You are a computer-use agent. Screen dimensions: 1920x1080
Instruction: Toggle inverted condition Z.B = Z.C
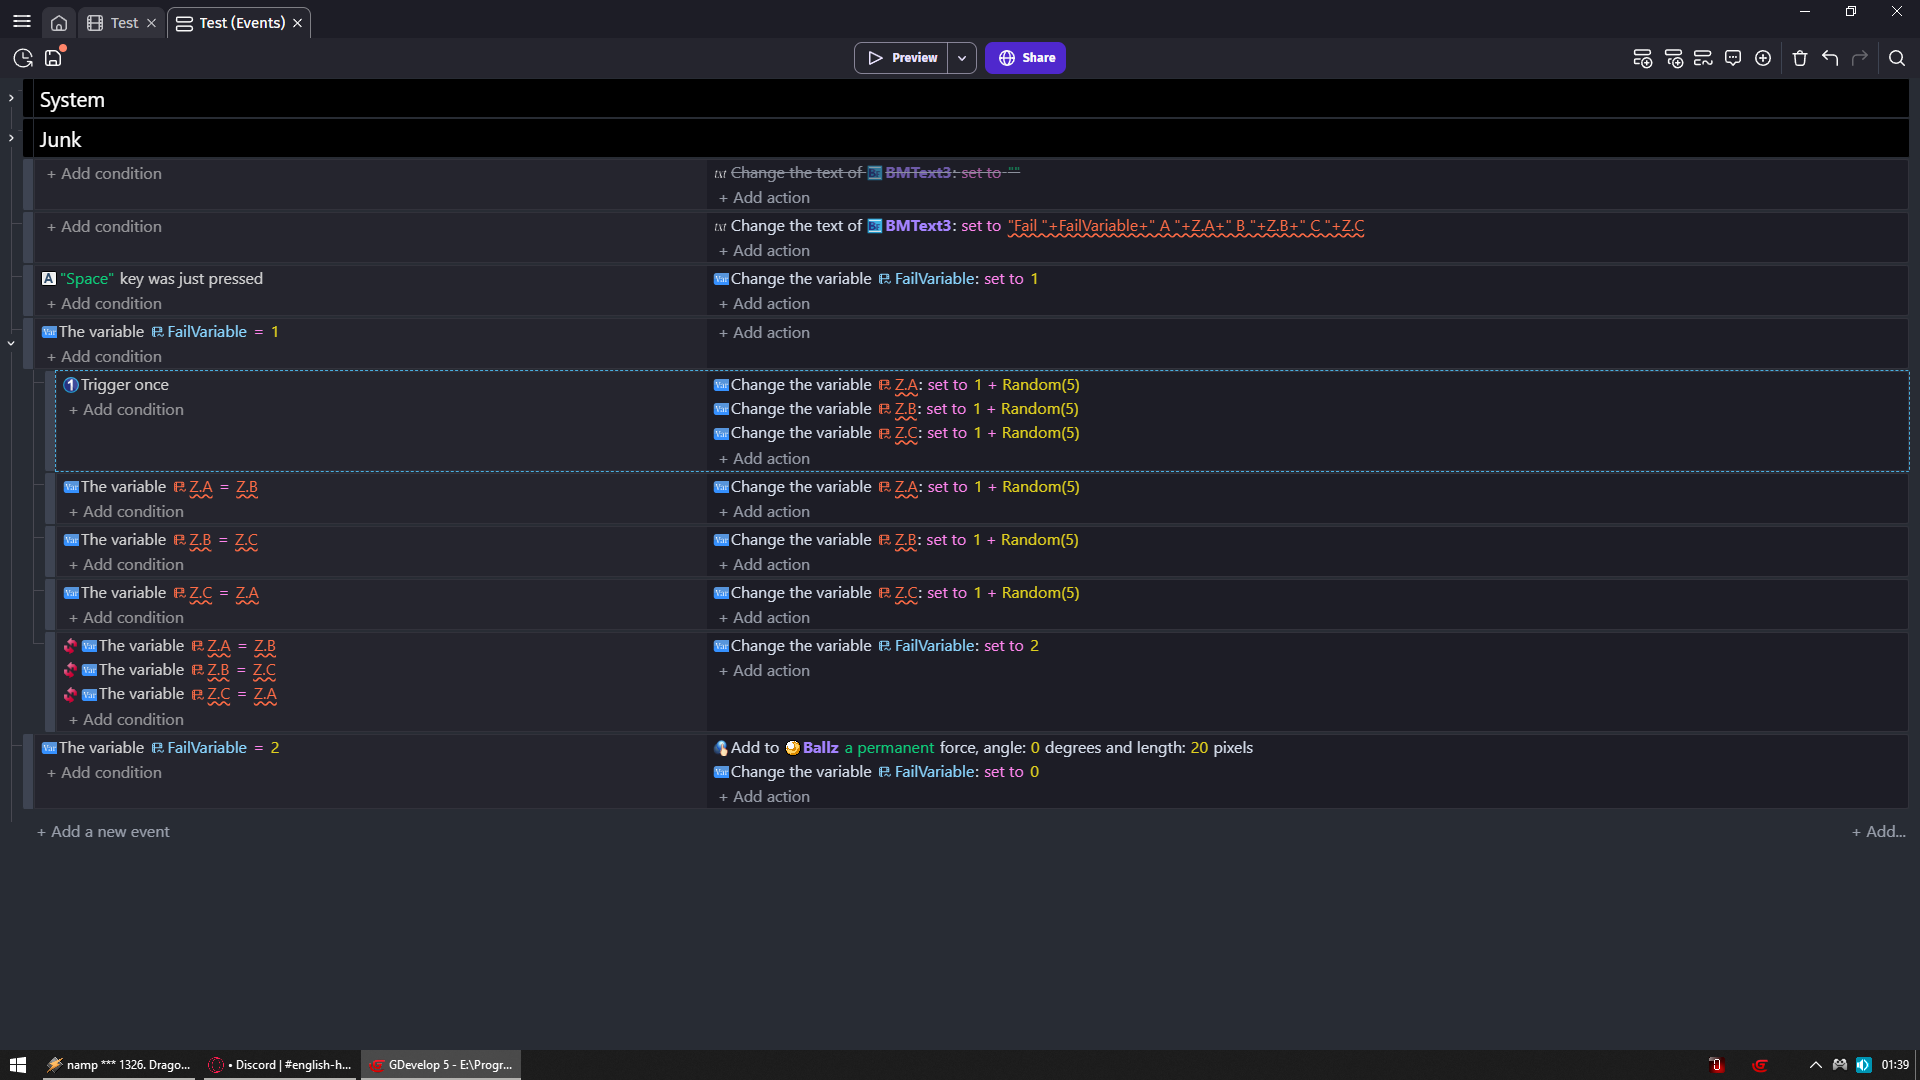point(70,670)
